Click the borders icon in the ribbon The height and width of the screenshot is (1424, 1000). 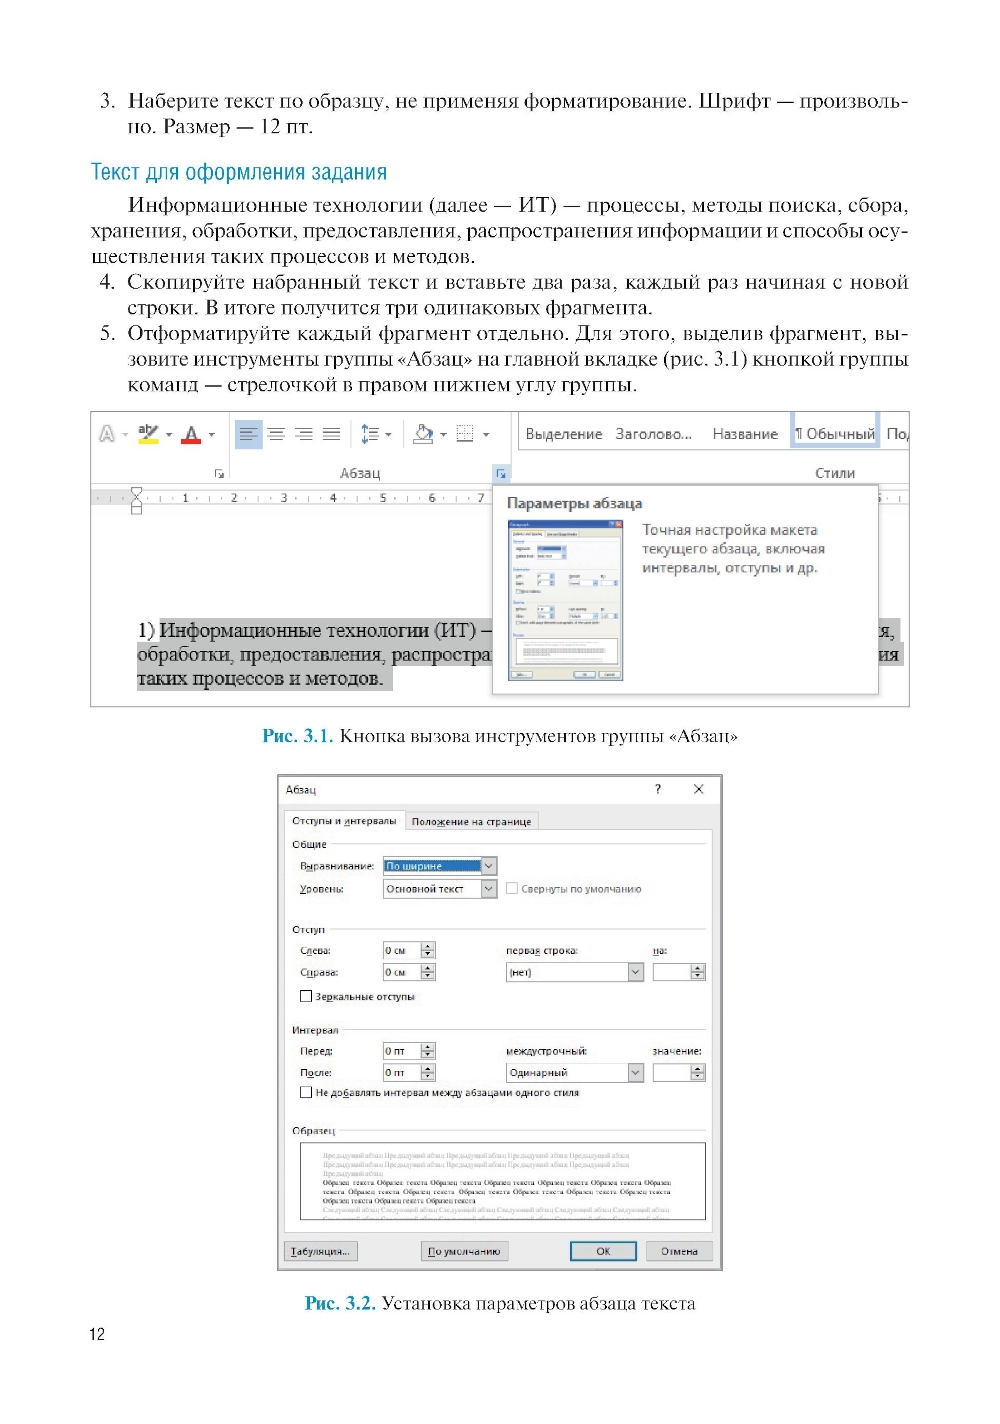click(x=465, y=434)
